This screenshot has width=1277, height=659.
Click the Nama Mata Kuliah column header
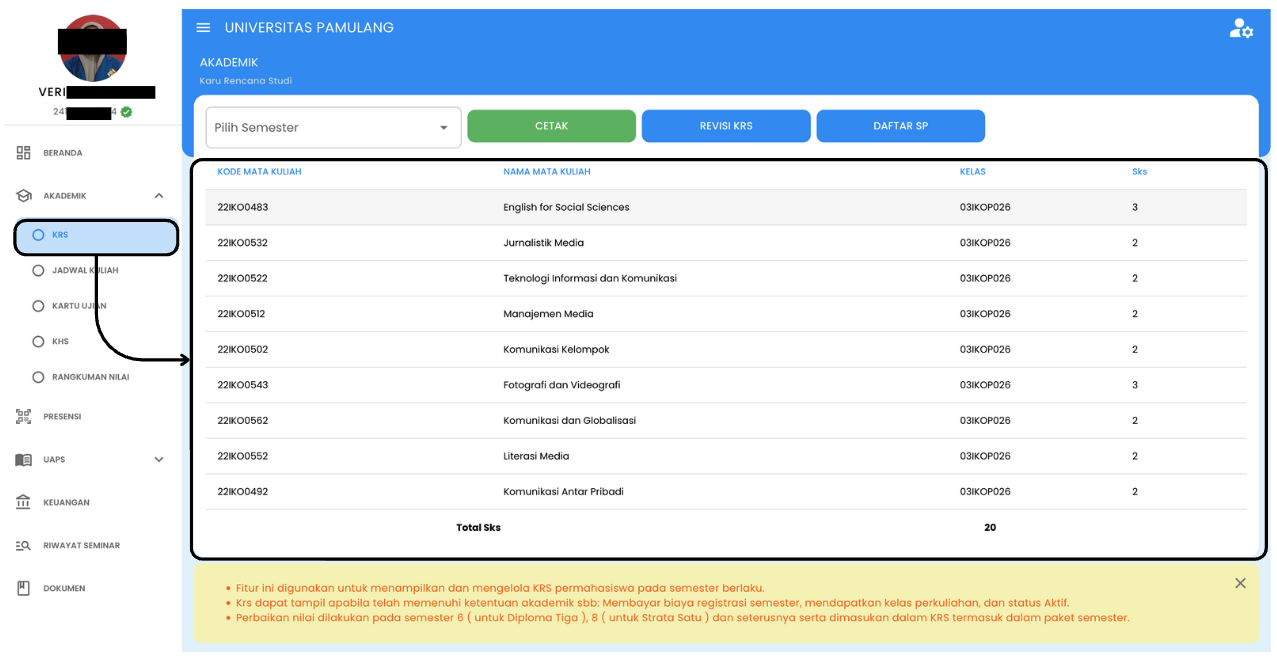click(x=547, y=172)
